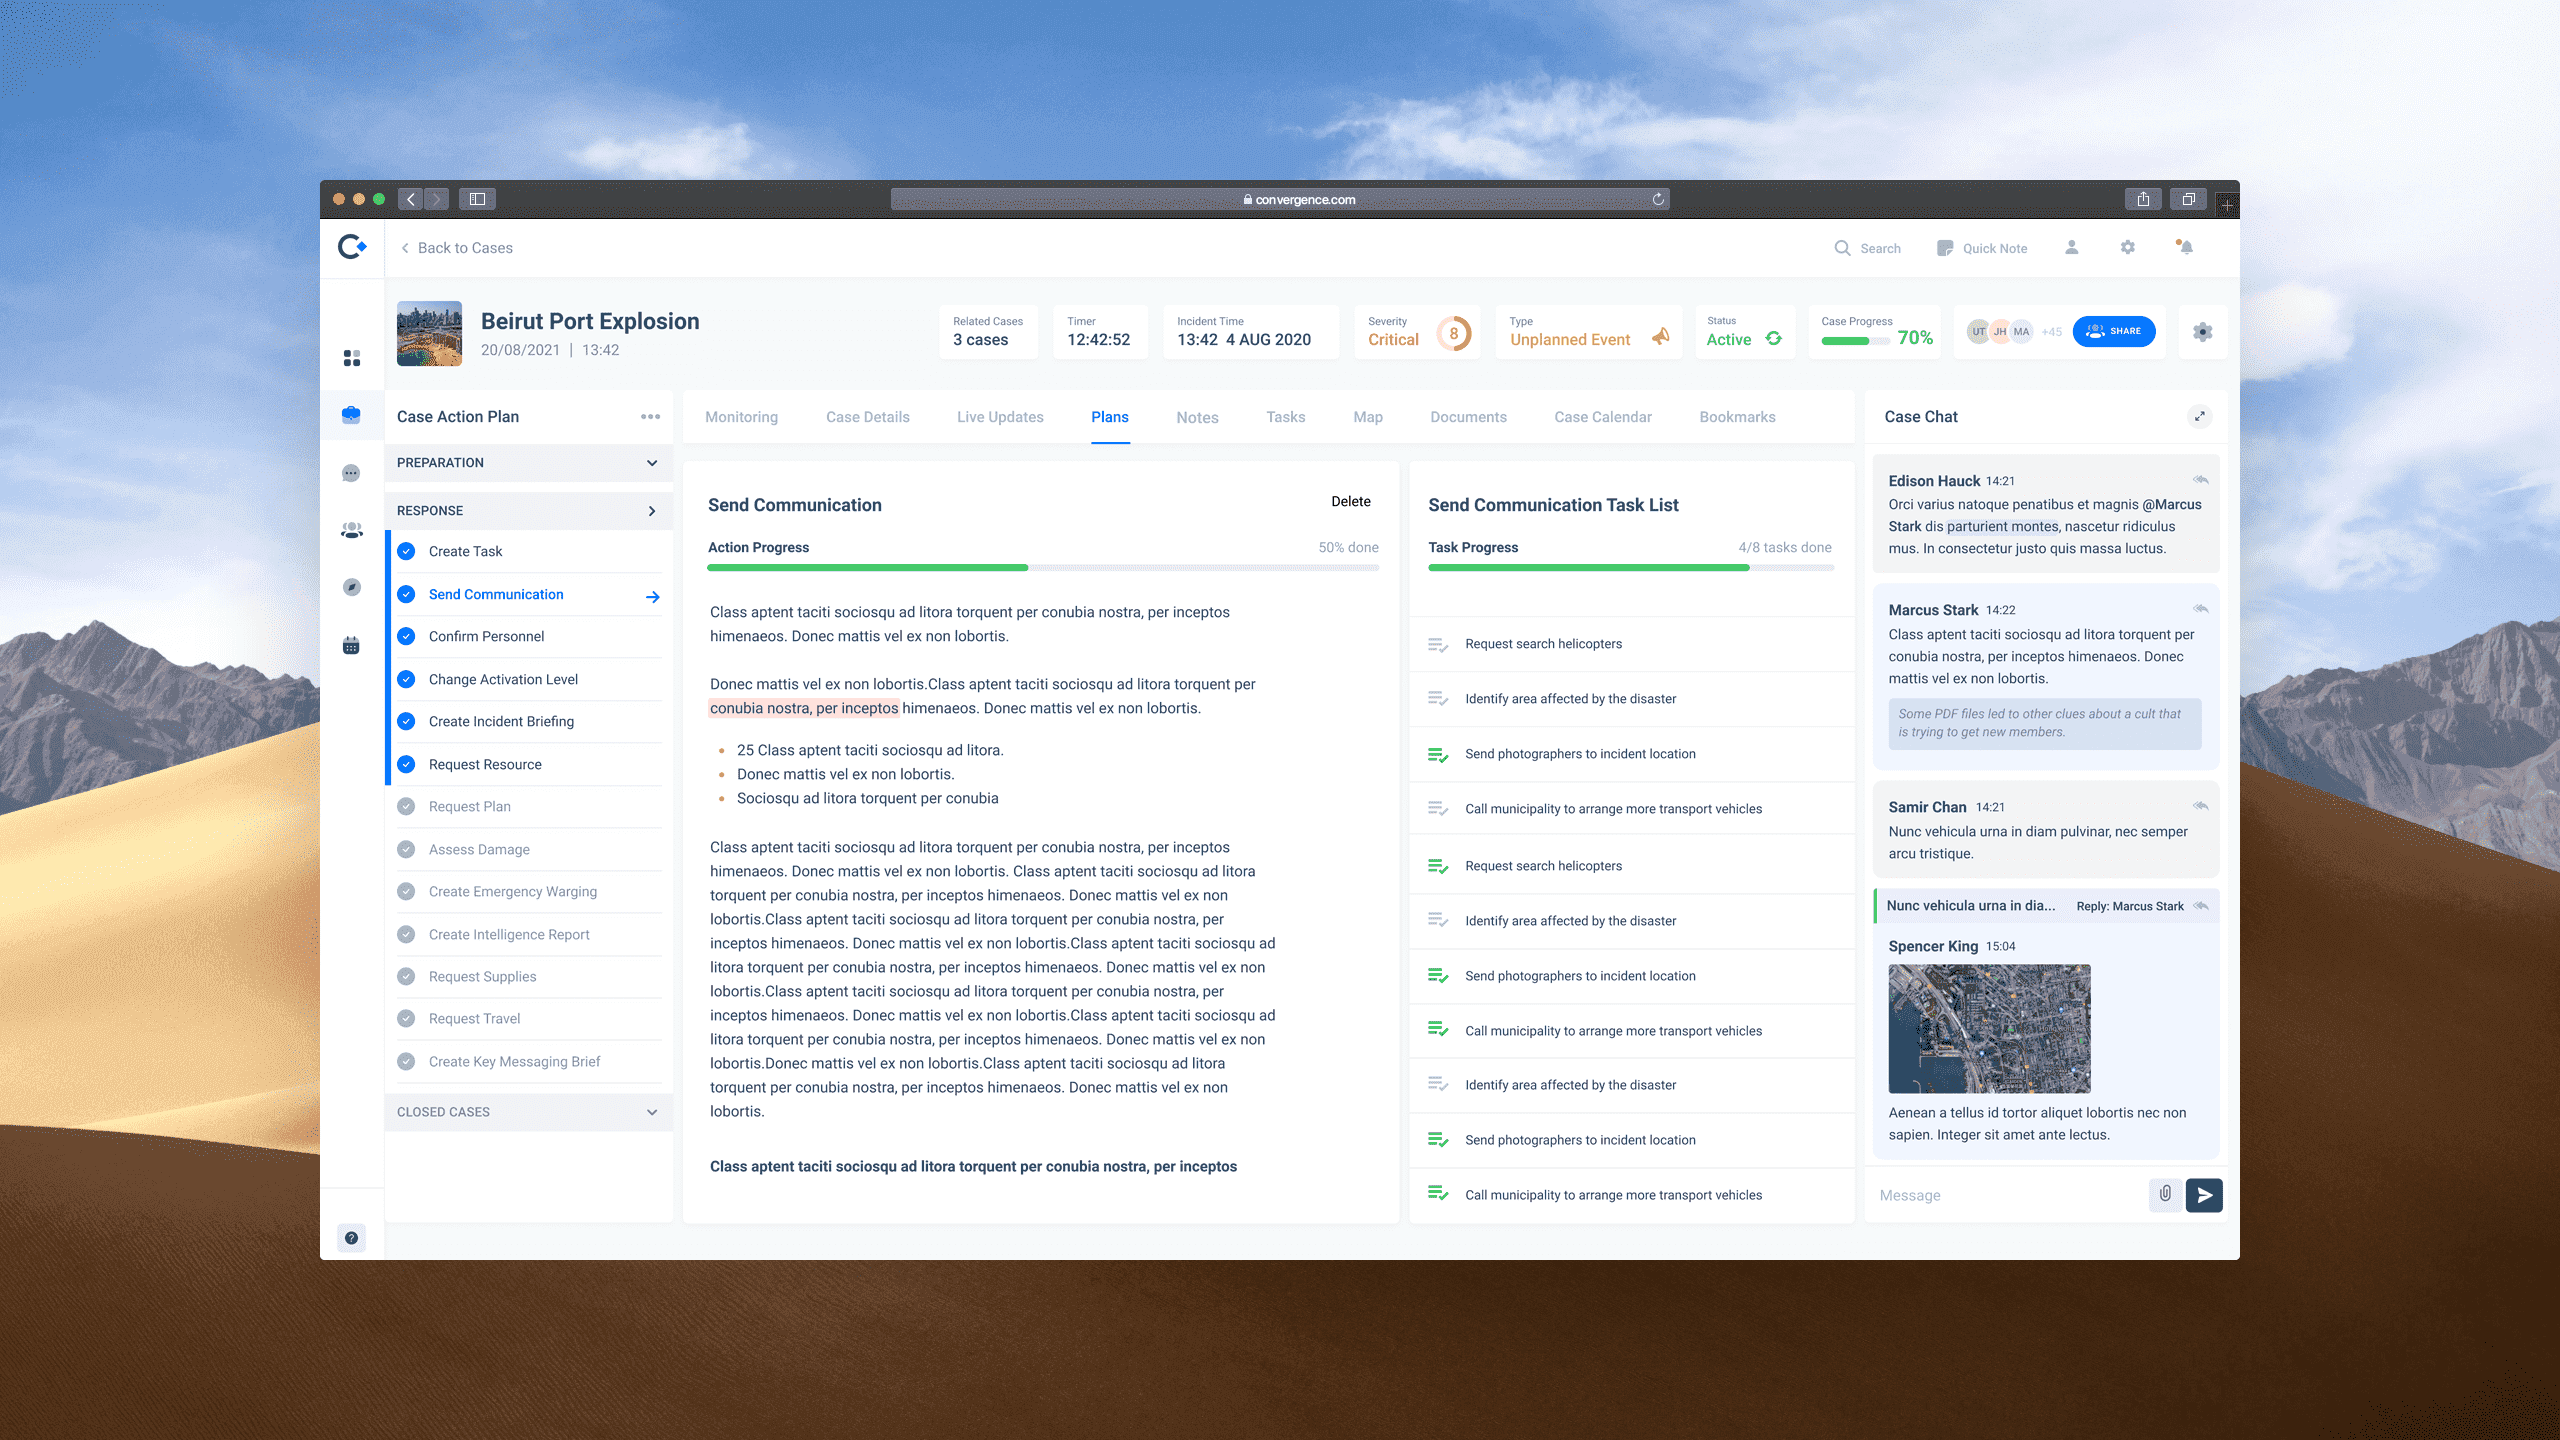Open the chat bubble icon in the sidebar
The width and height of the screenshot is (2560, 1440).
pos(352,472)
